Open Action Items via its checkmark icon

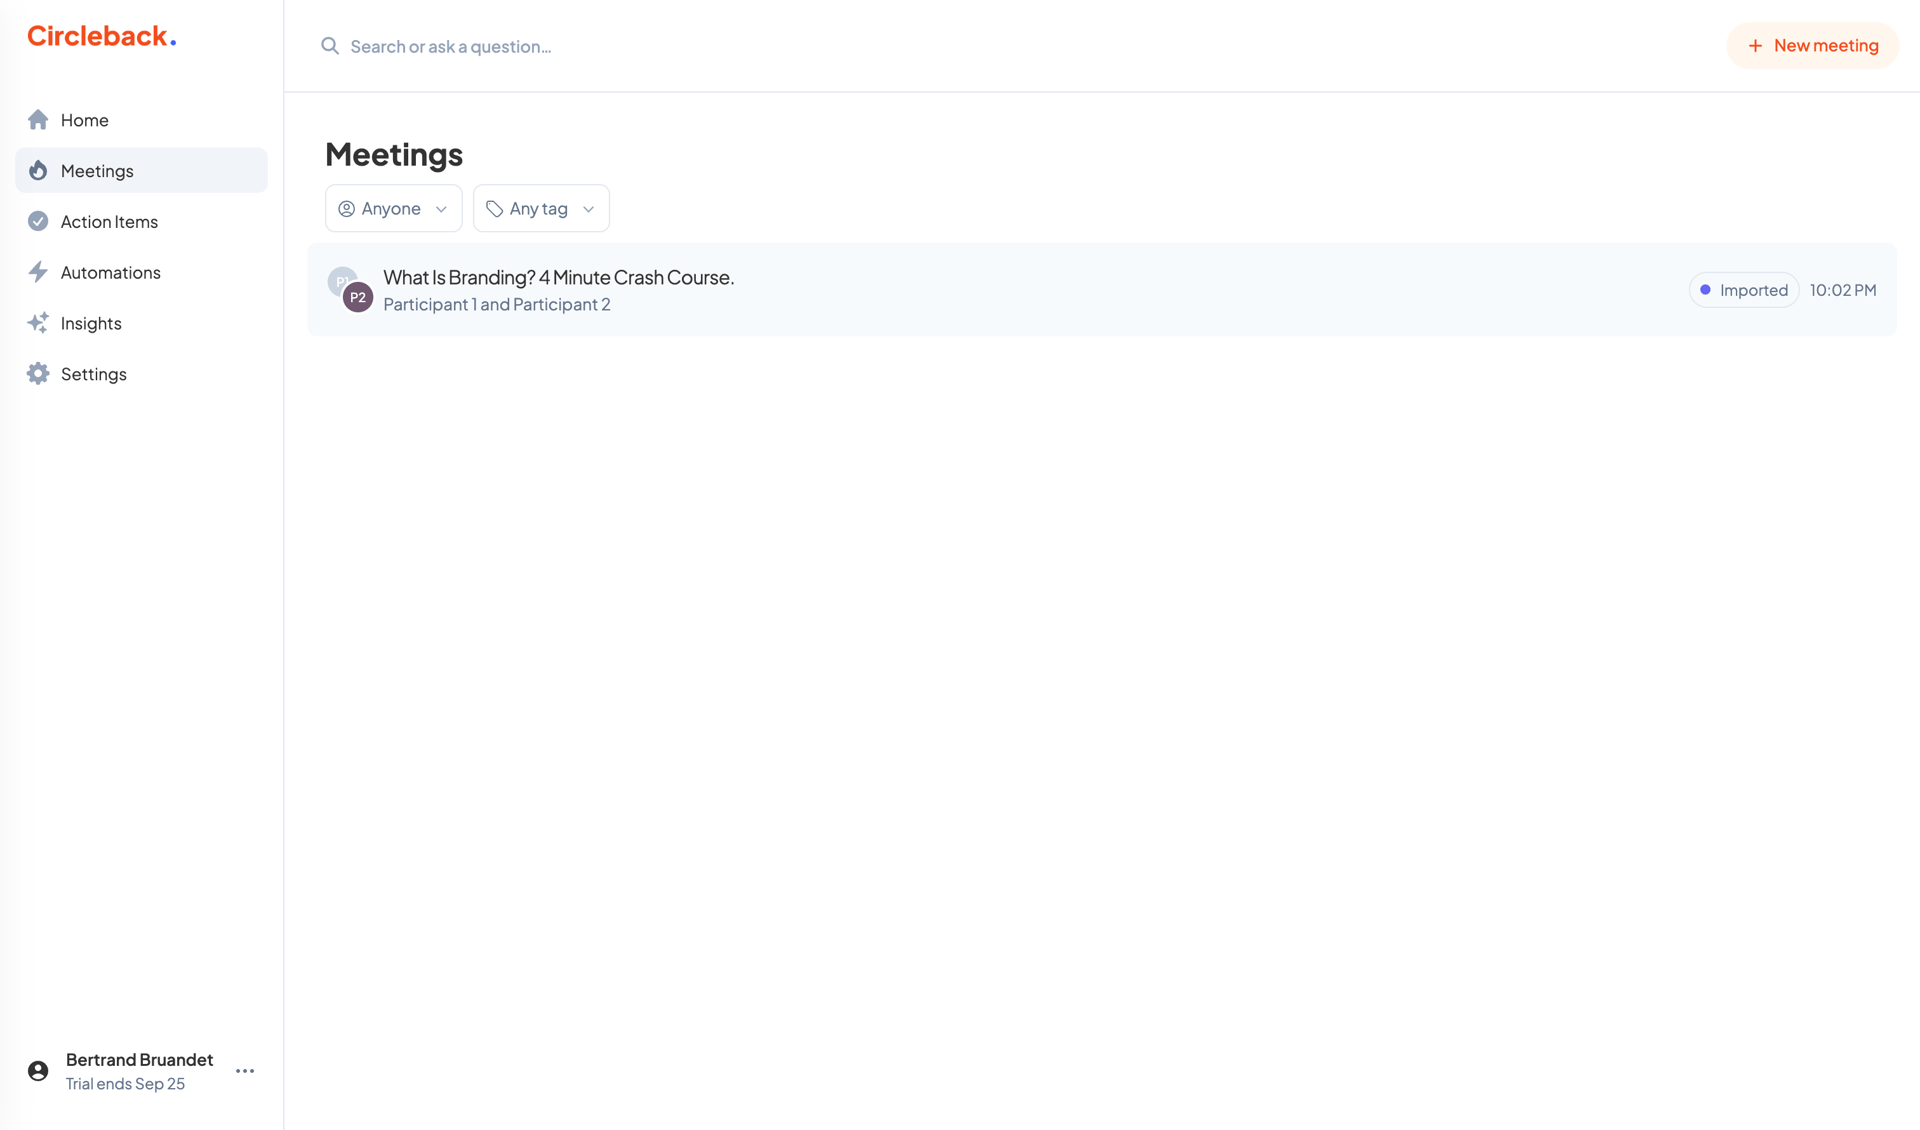38,221
